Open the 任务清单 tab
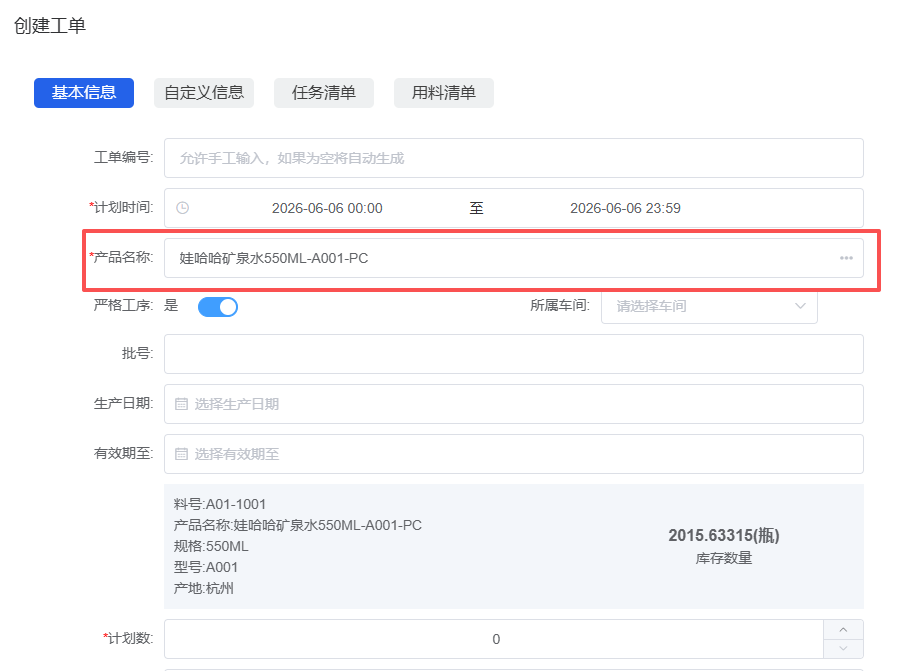 (324, 93)
